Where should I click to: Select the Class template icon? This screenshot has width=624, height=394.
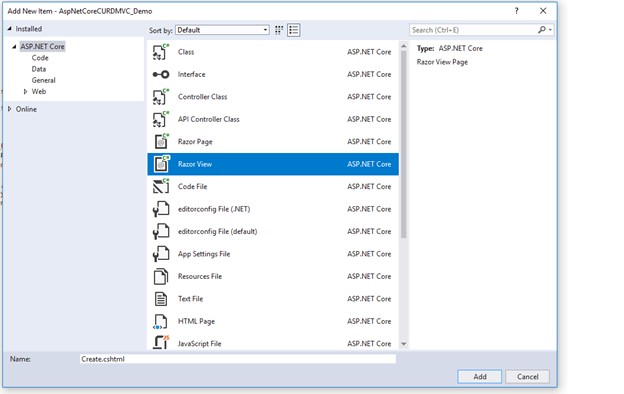161,52
